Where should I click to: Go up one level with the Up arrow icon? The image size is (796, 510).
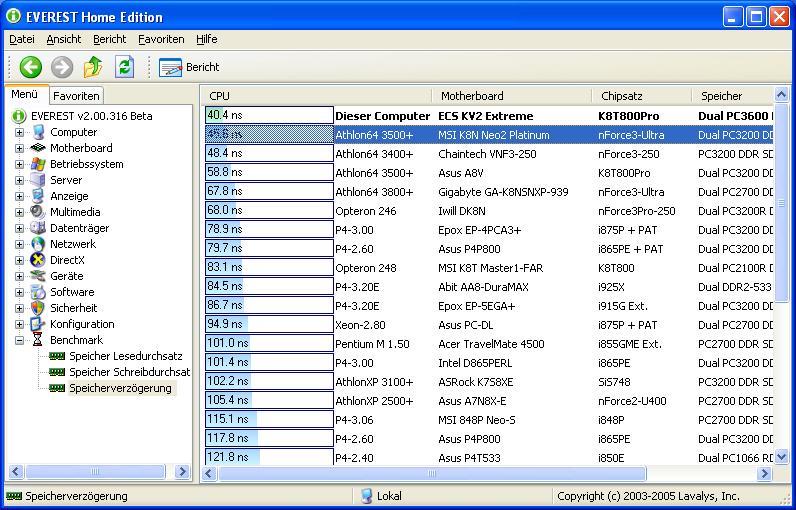click(93, 67)
